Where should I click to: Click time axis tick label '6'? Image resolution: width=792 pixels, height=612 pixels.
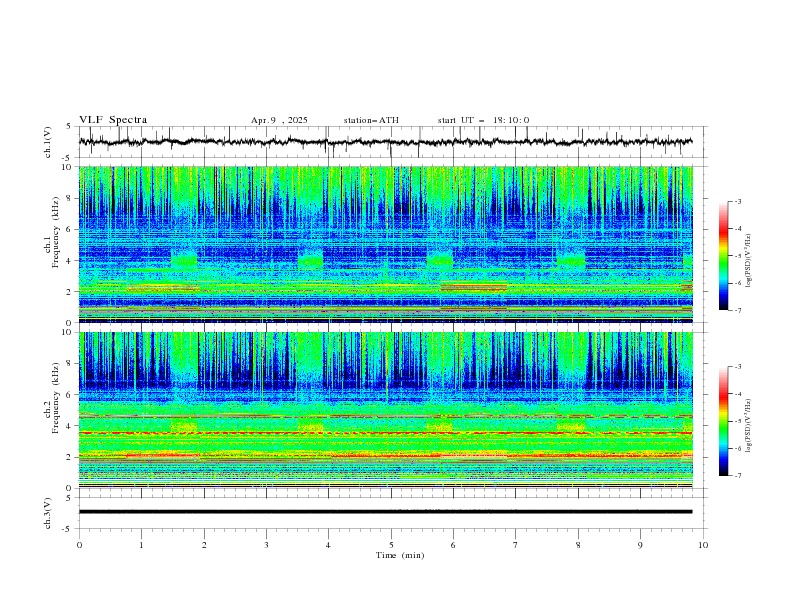pyautogui.click(x=453, y=545)
